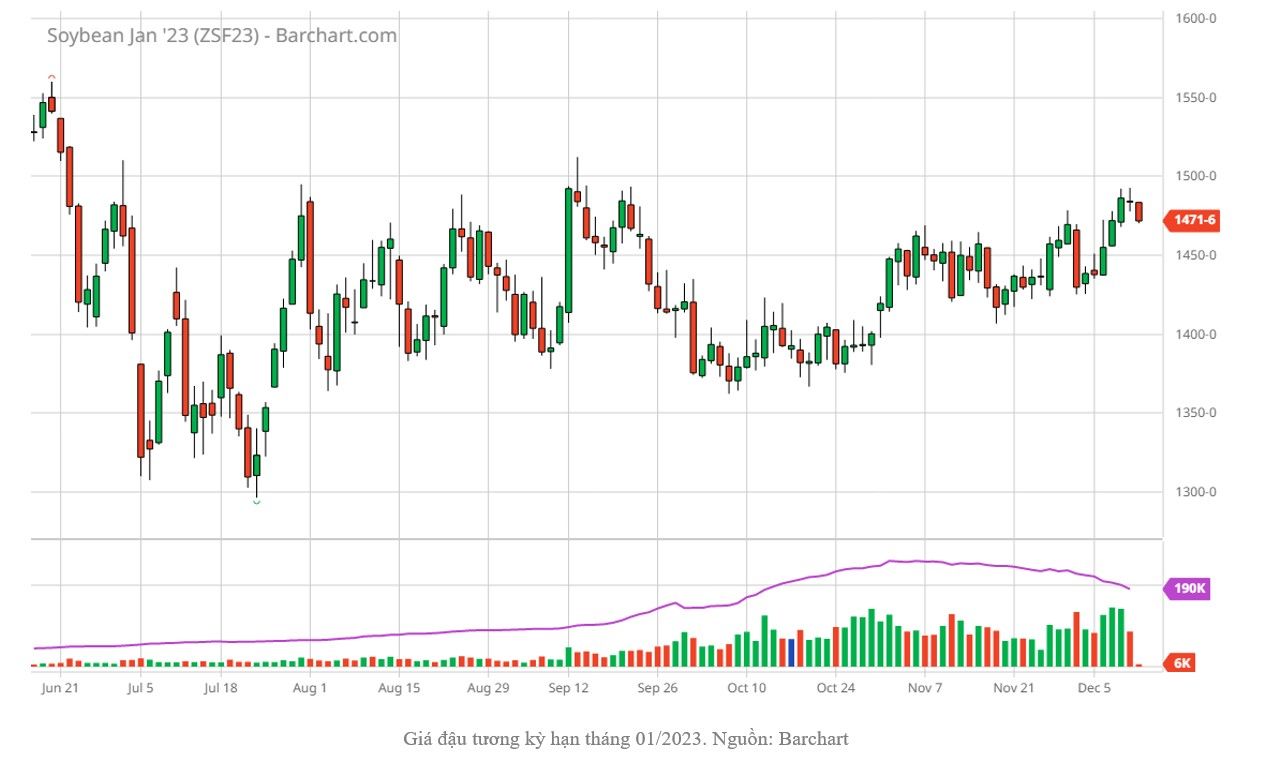Click the 1400-0 price axis label
The height and width of the screenshot is (759, 1262).
click(1196, 334)
